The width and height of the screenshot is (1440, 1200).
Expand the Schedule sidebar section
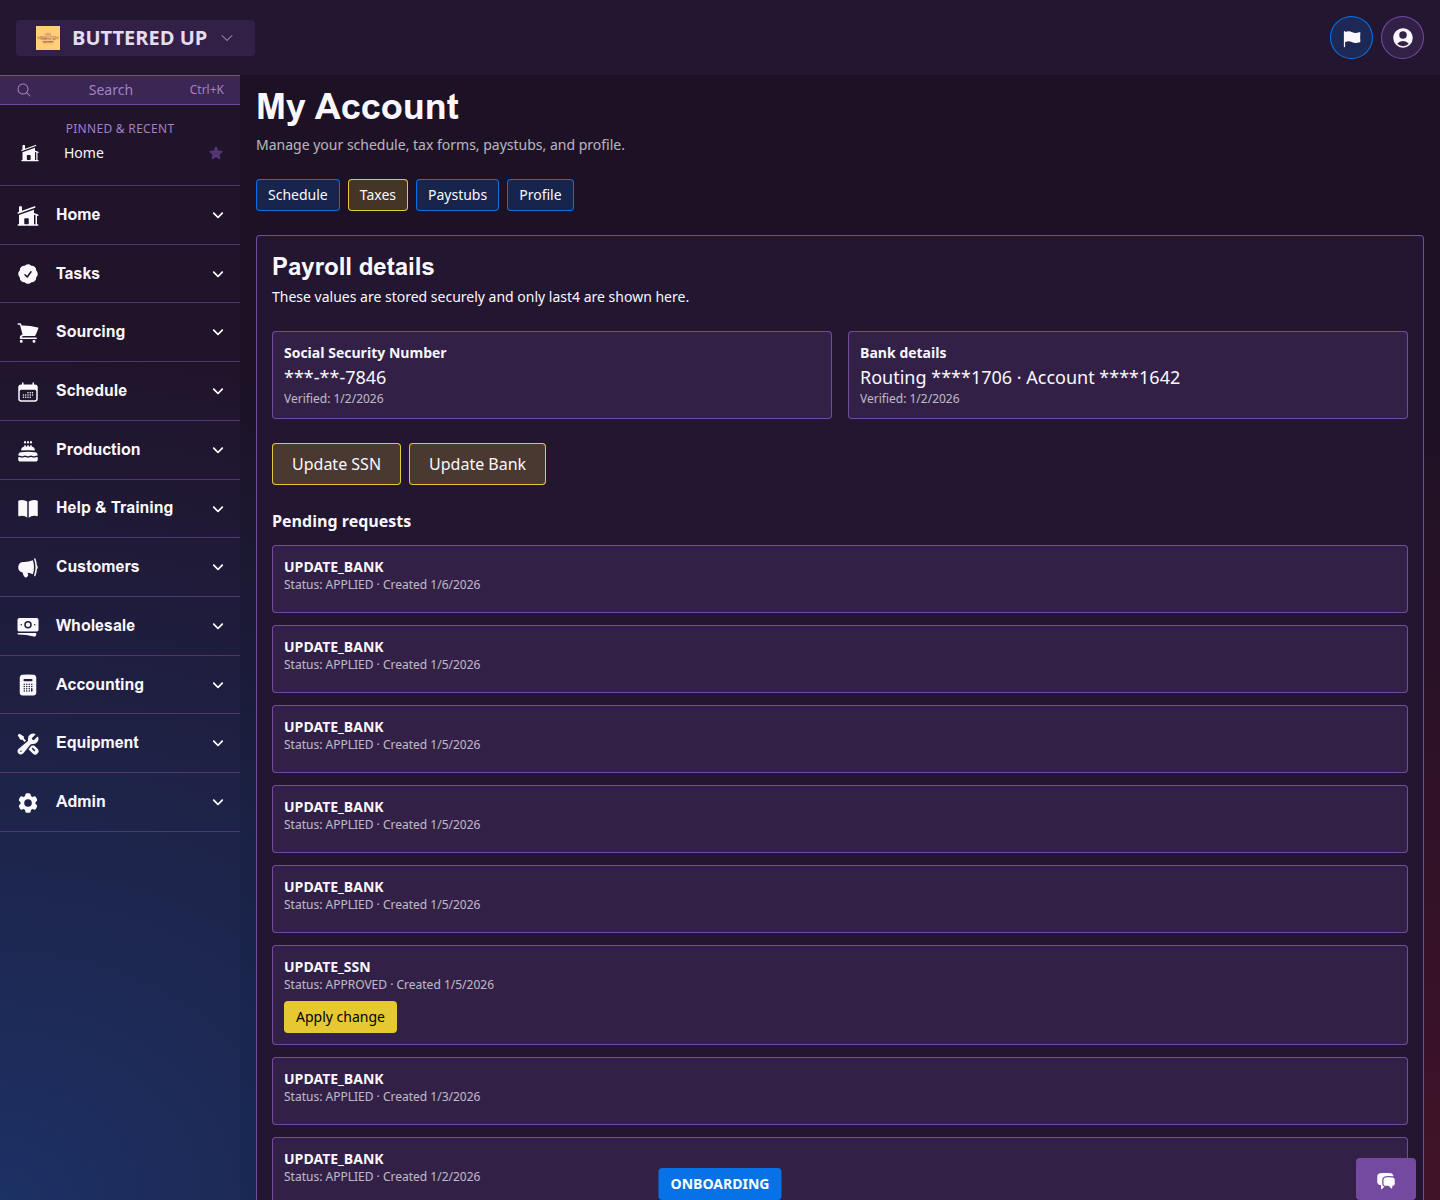(x=120, y=390)
